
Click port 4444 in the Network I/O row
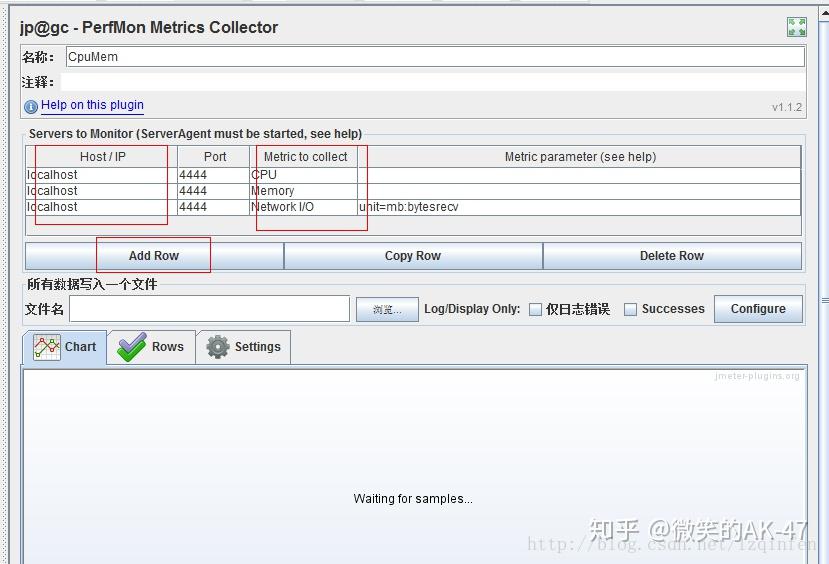point(213,207)
